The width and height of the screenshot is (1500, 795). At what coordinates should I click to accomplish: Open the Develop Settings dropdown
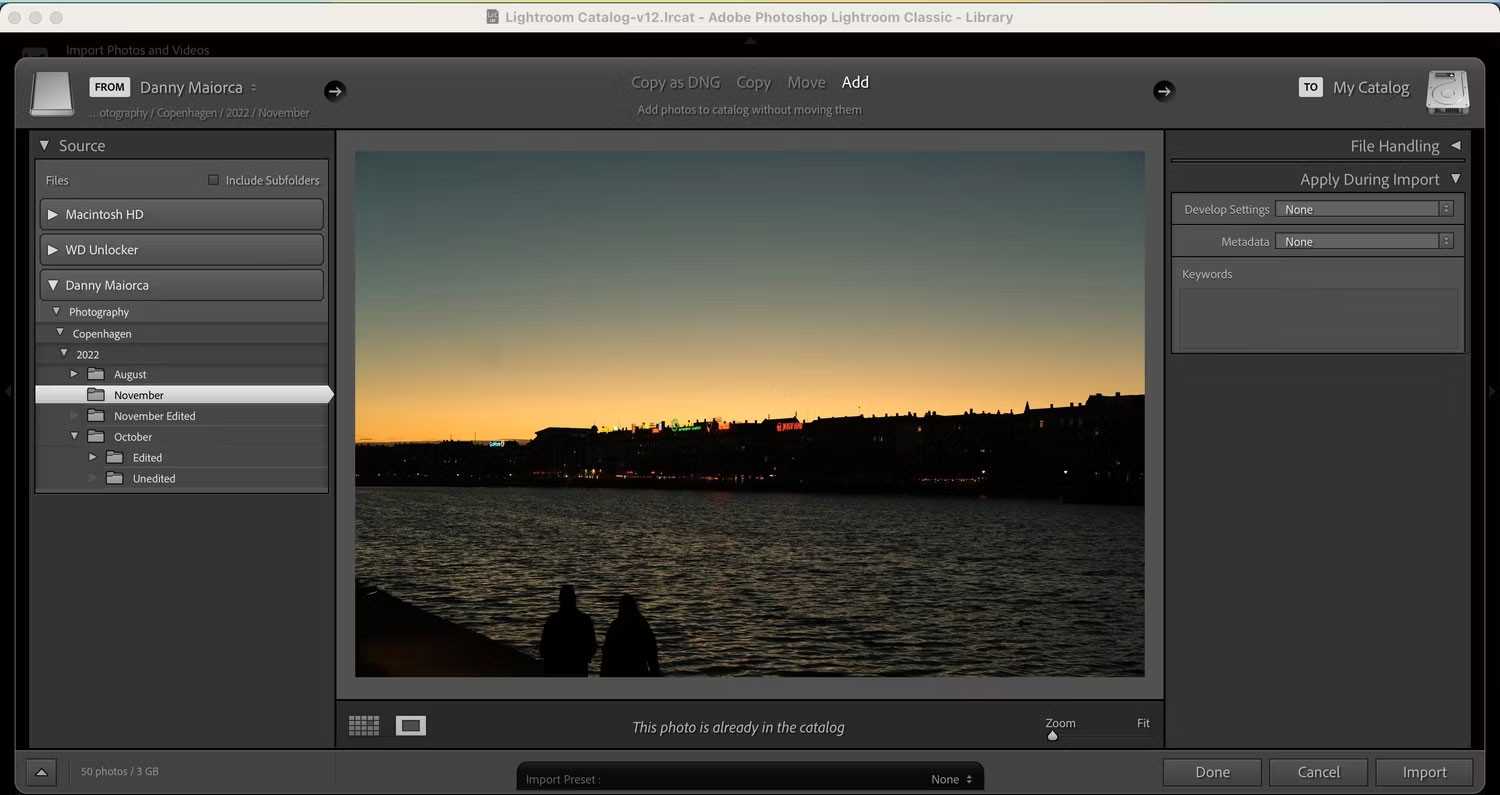coord(1363,208)
